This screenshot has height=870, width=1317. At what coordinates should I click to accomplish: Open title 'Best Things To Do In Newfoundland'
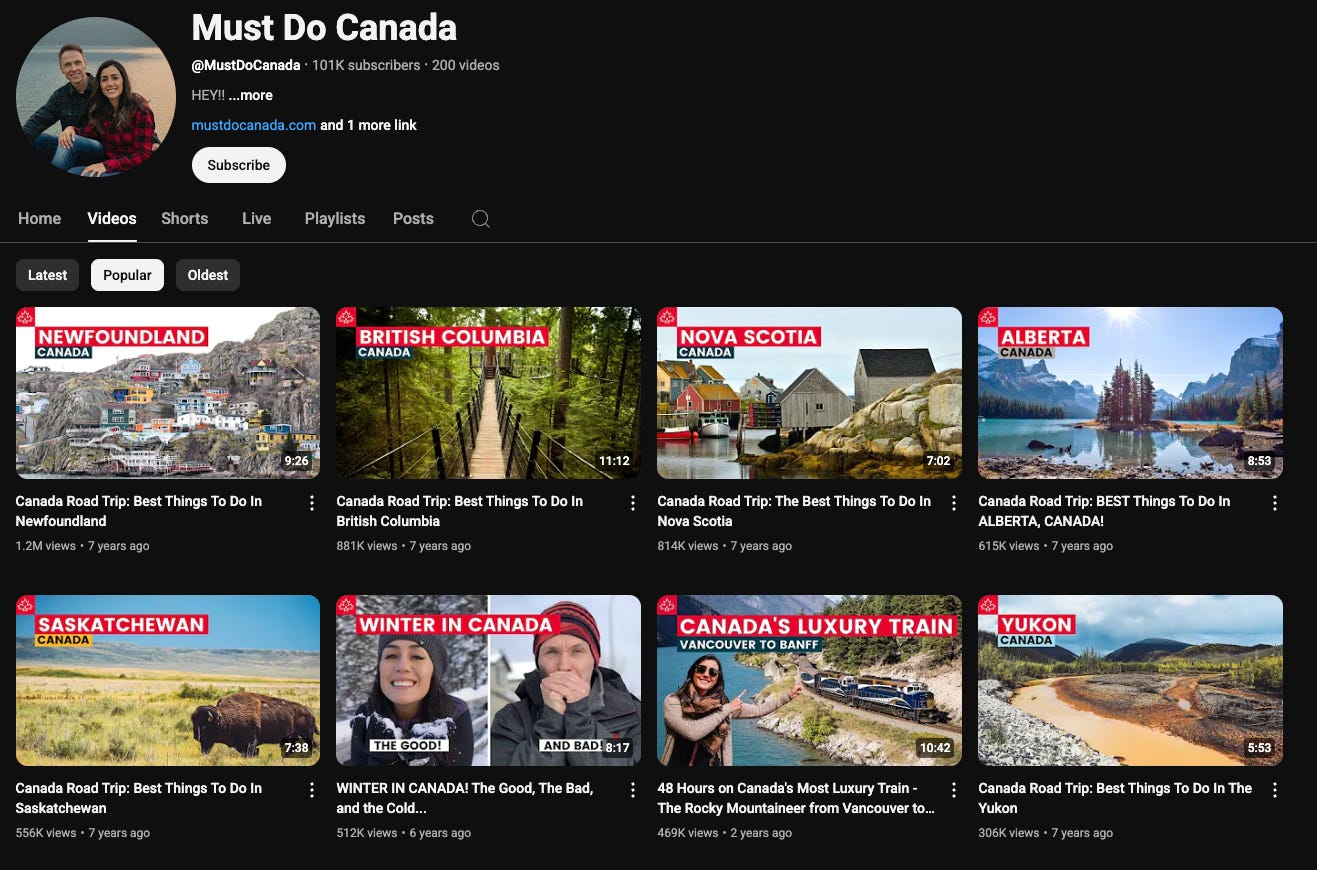[x=139, y=511]
